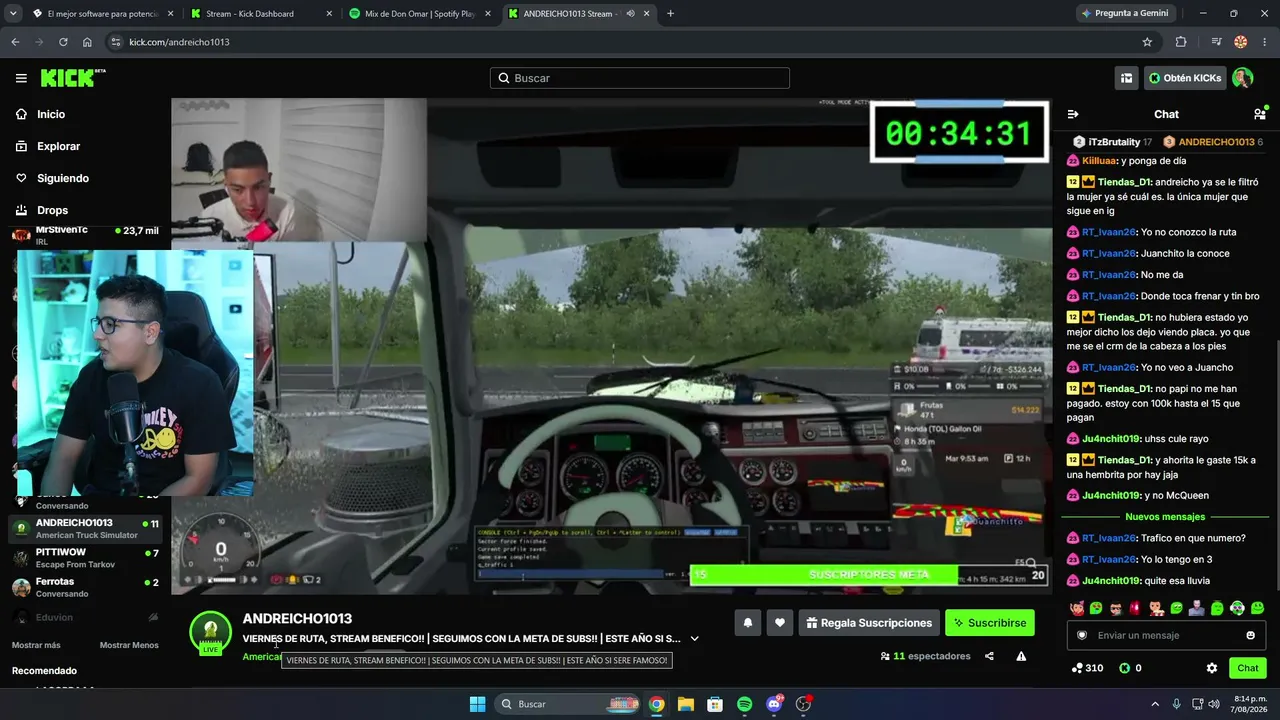Open the chat identity shield icon
Viewport: 1280px width, 720px height.
point(1081,635)
